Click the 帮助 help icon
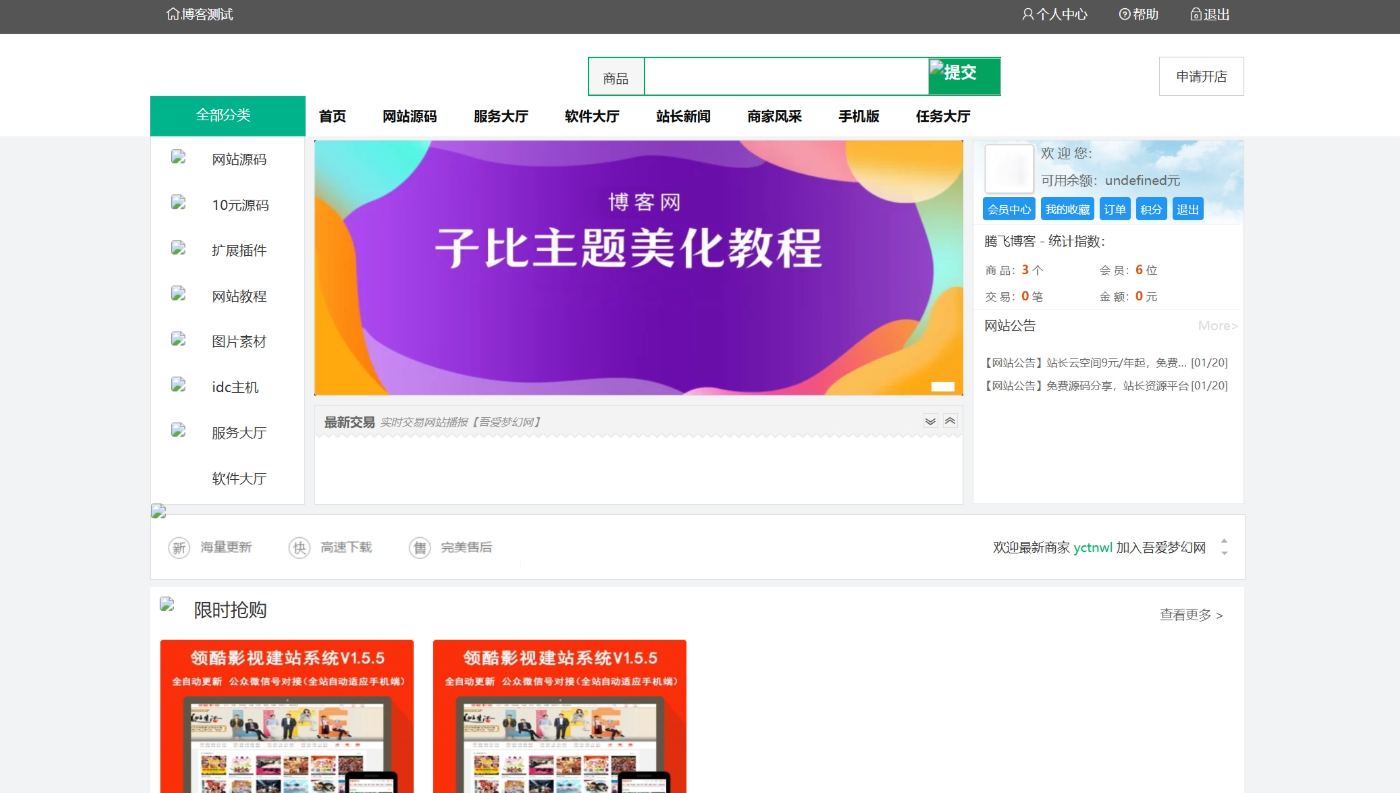This screenshot has width=1400, height=793. (x=1124, y=14)
